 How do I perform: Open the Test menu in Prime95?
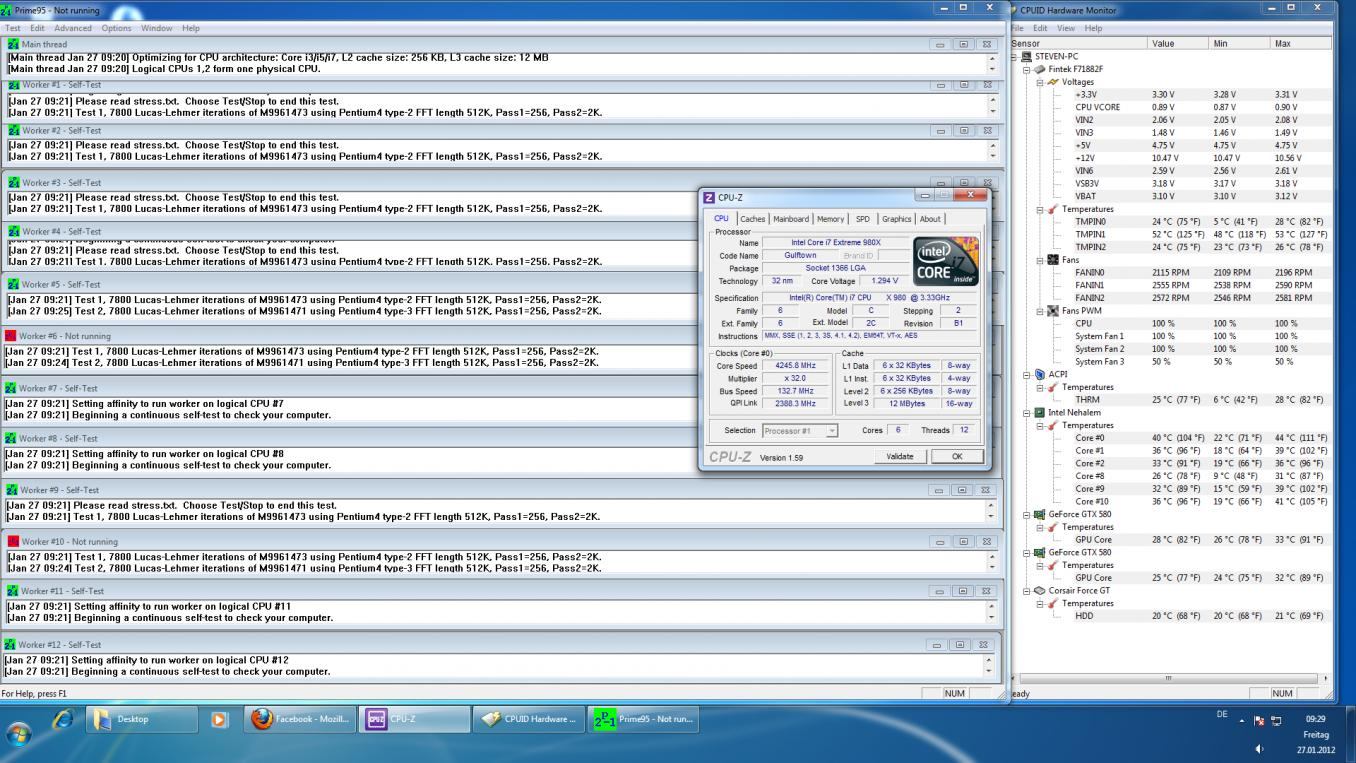pos(13,28)
